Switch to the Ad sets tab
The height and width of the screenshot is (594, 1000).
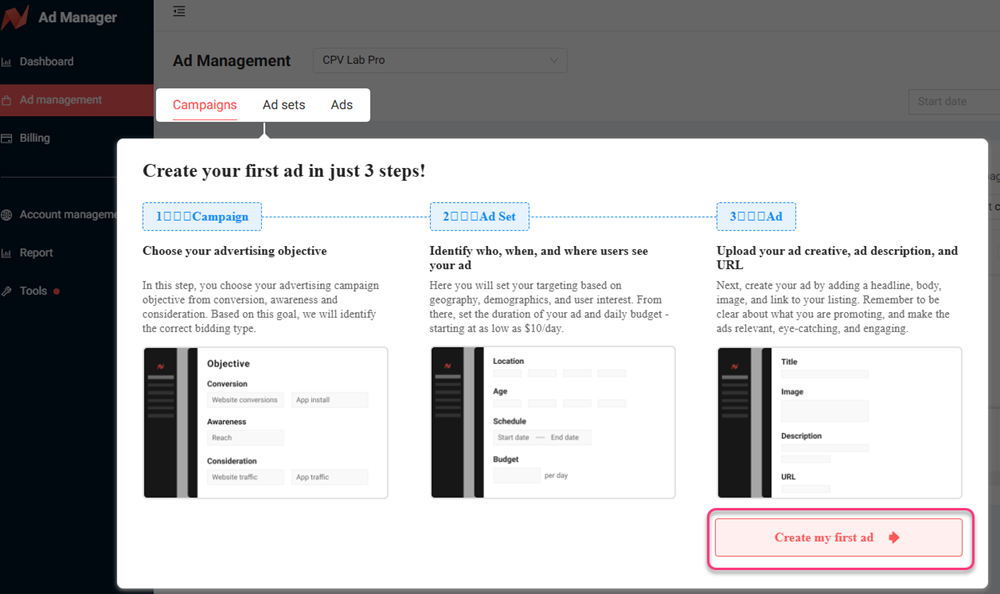(x=284, y=105)
